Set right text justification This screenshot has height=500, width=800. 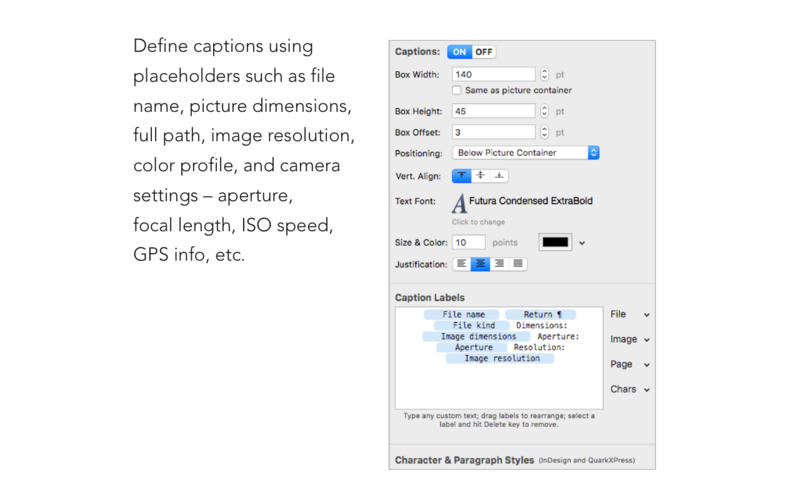499,264
